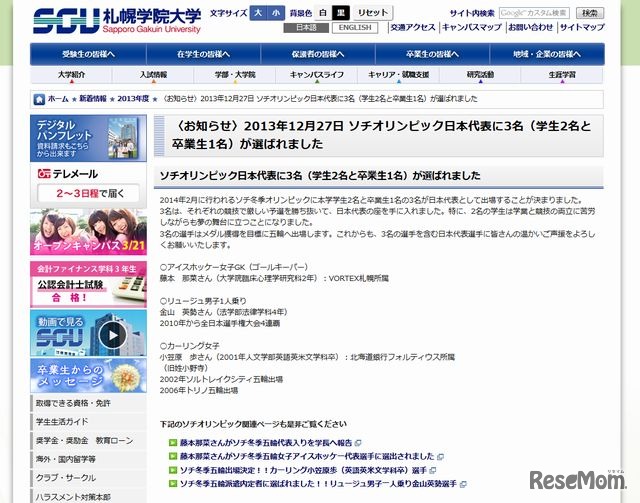Open 奨学金・奨励金 教育ローン sidebar item
Screen dimensions: 640x503
(x=89, y=441)
